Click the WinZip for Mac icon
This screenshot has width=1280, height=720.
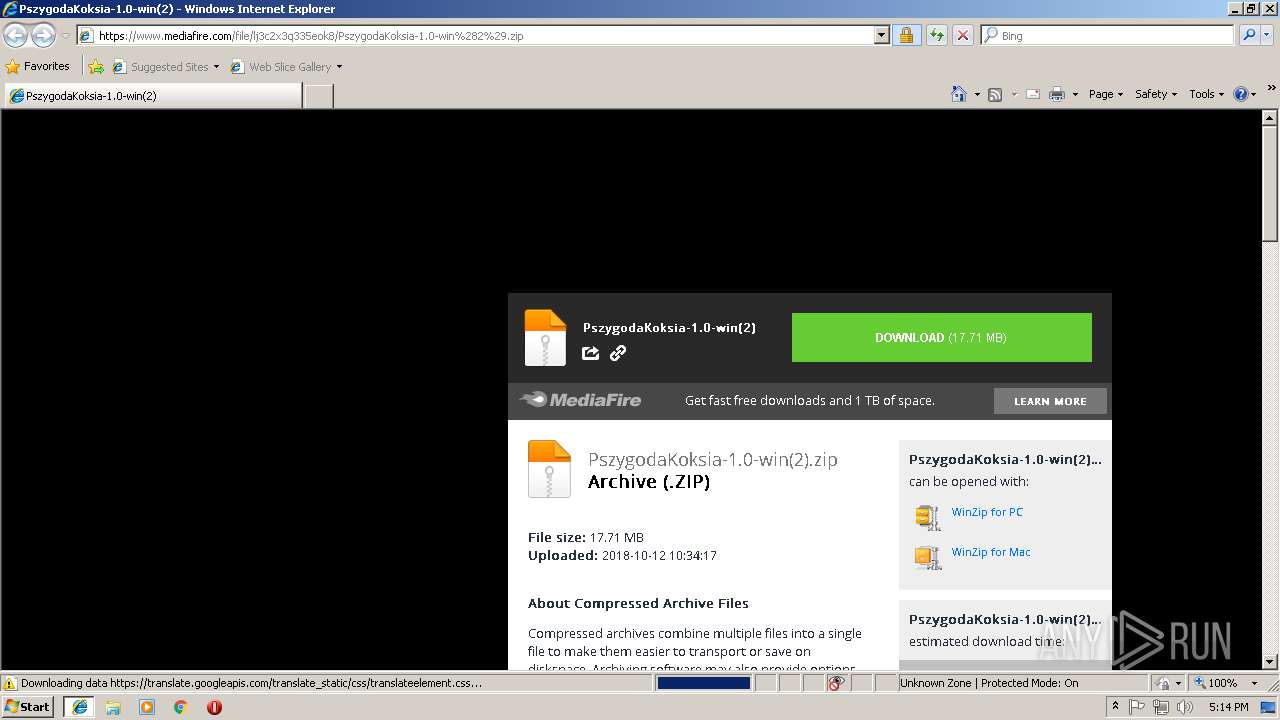(928, 557)
